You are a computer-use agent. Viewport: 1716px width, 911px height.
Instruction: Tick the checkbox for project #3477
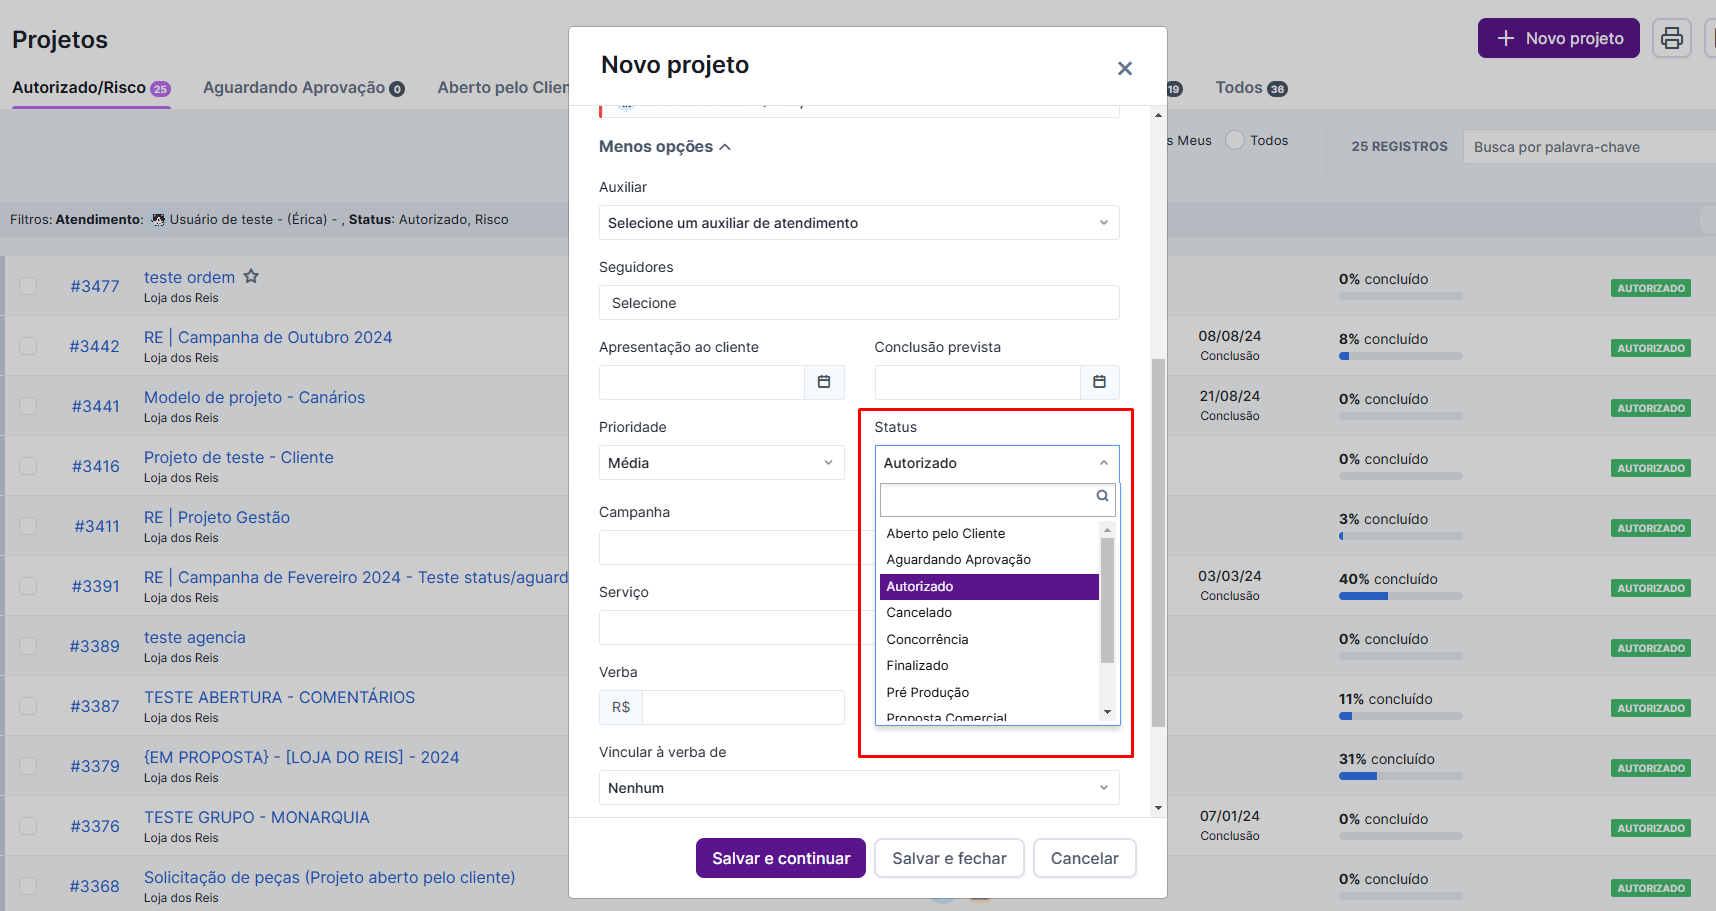[28, 286]
